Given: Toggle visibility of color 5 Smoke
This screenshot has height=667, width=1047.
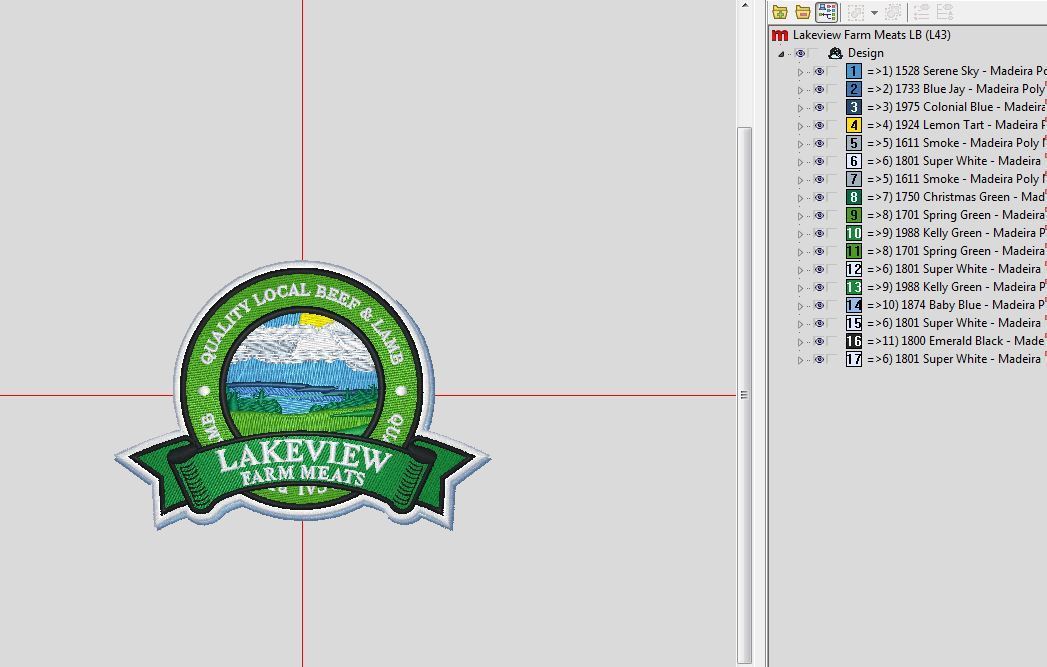Looking at the screenshot, I should coord(819,143).
